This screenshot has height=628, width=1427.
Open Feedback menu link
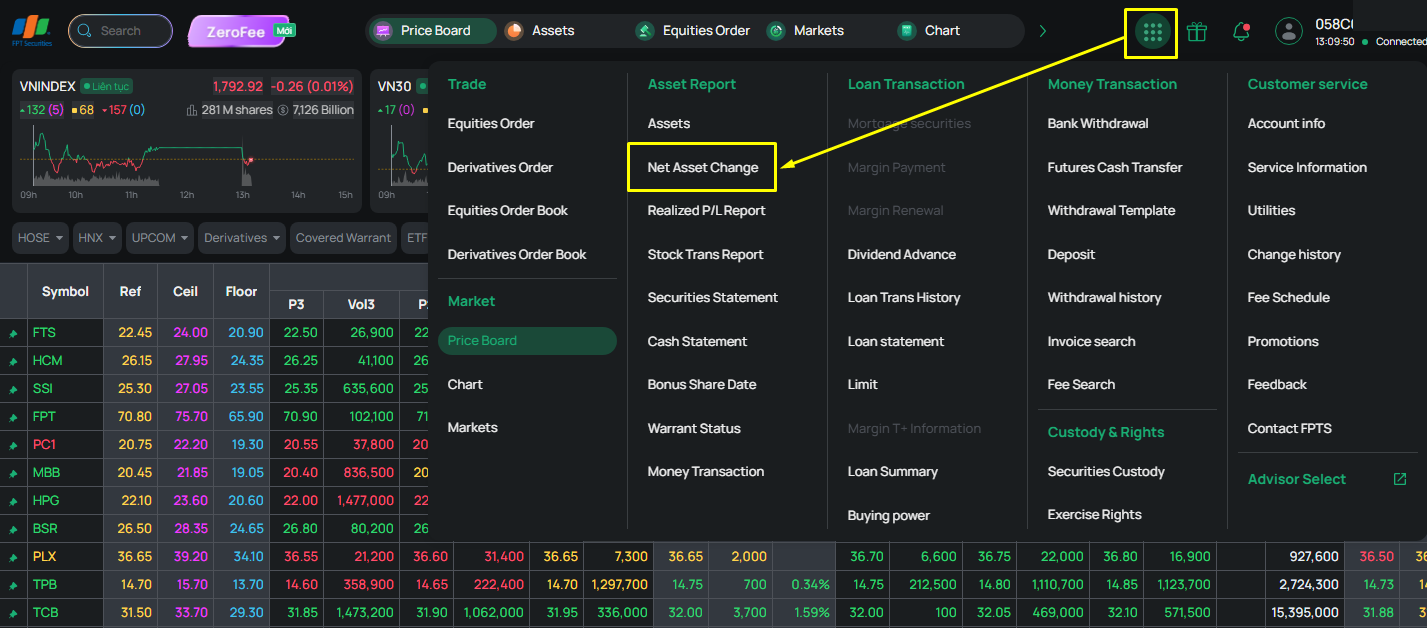coord(1277,385)
